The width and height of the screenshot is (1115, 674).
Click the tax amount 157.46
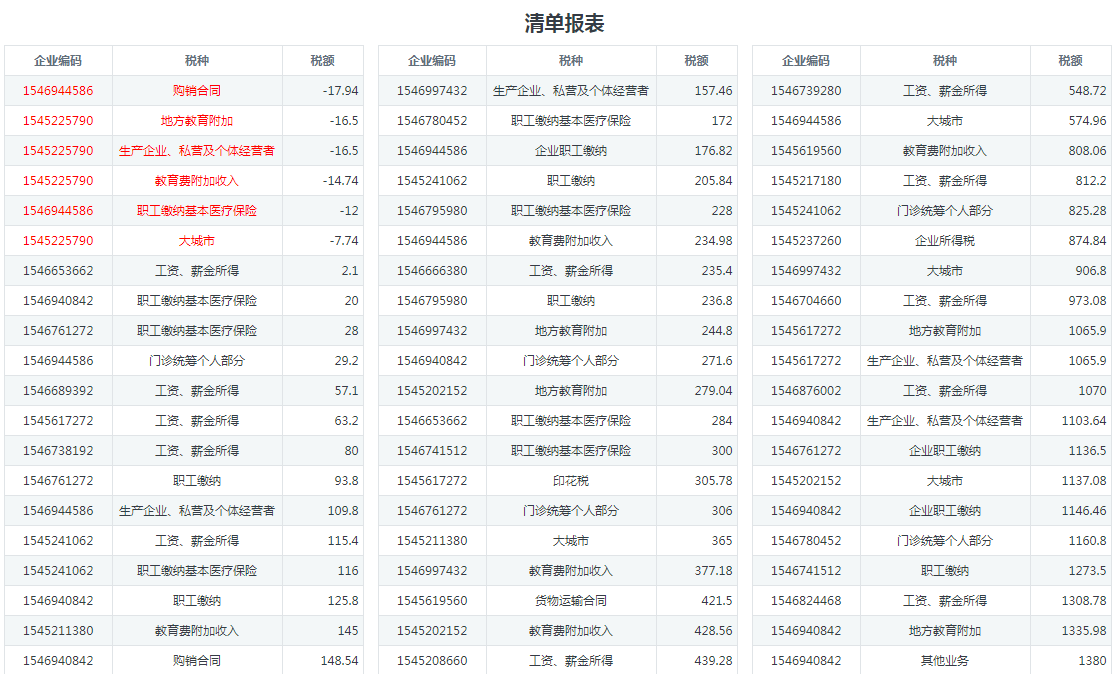tap(713, 91)
